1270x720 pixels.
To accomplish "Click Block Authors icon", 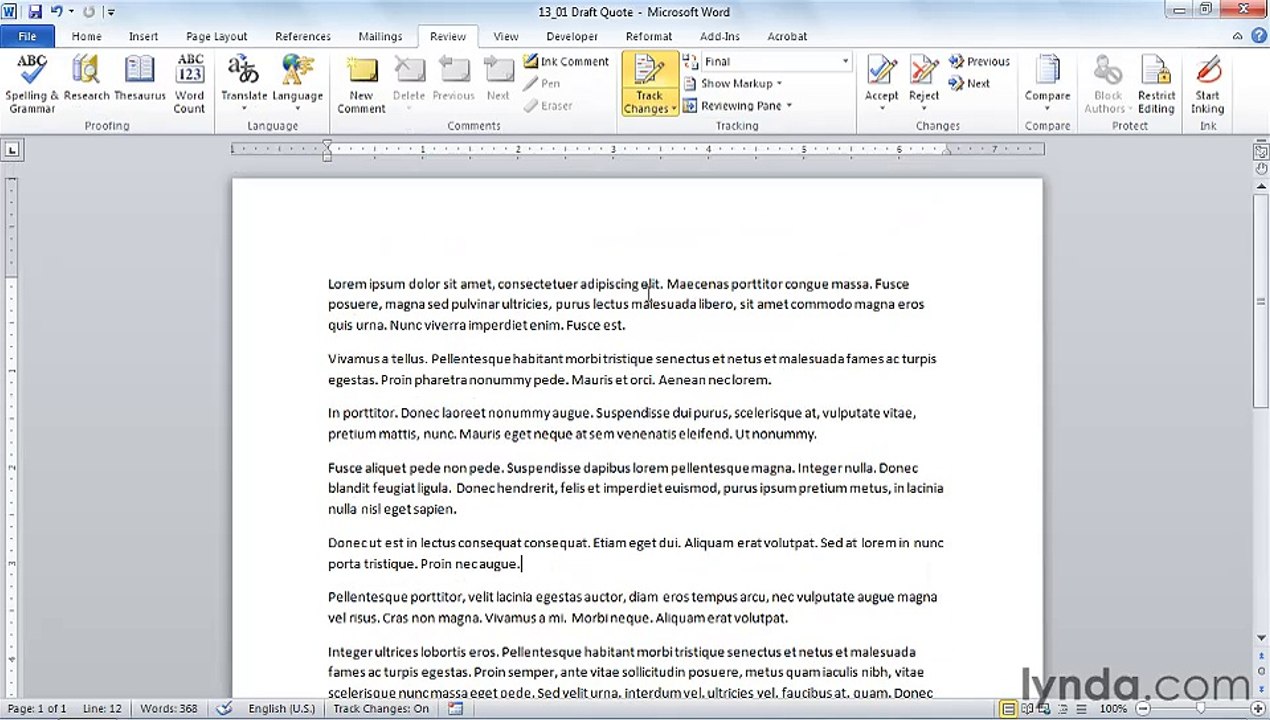I will coord(1108,72).
